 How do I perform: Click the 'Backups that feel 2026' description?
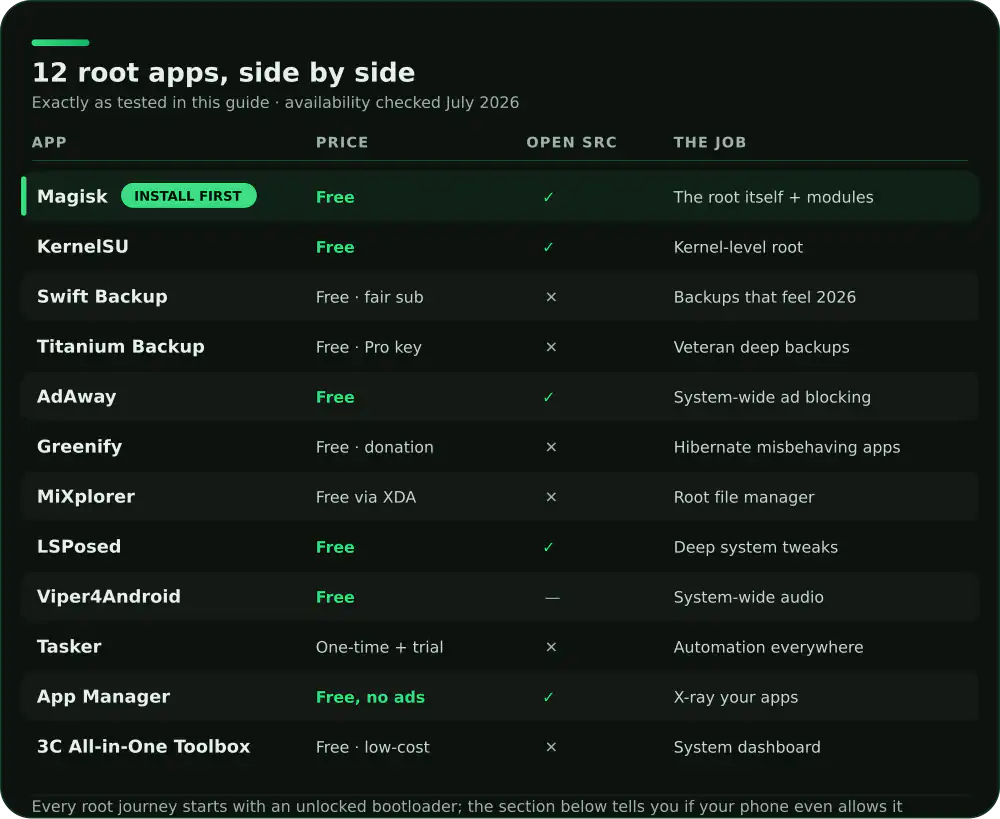pos(765,297)
